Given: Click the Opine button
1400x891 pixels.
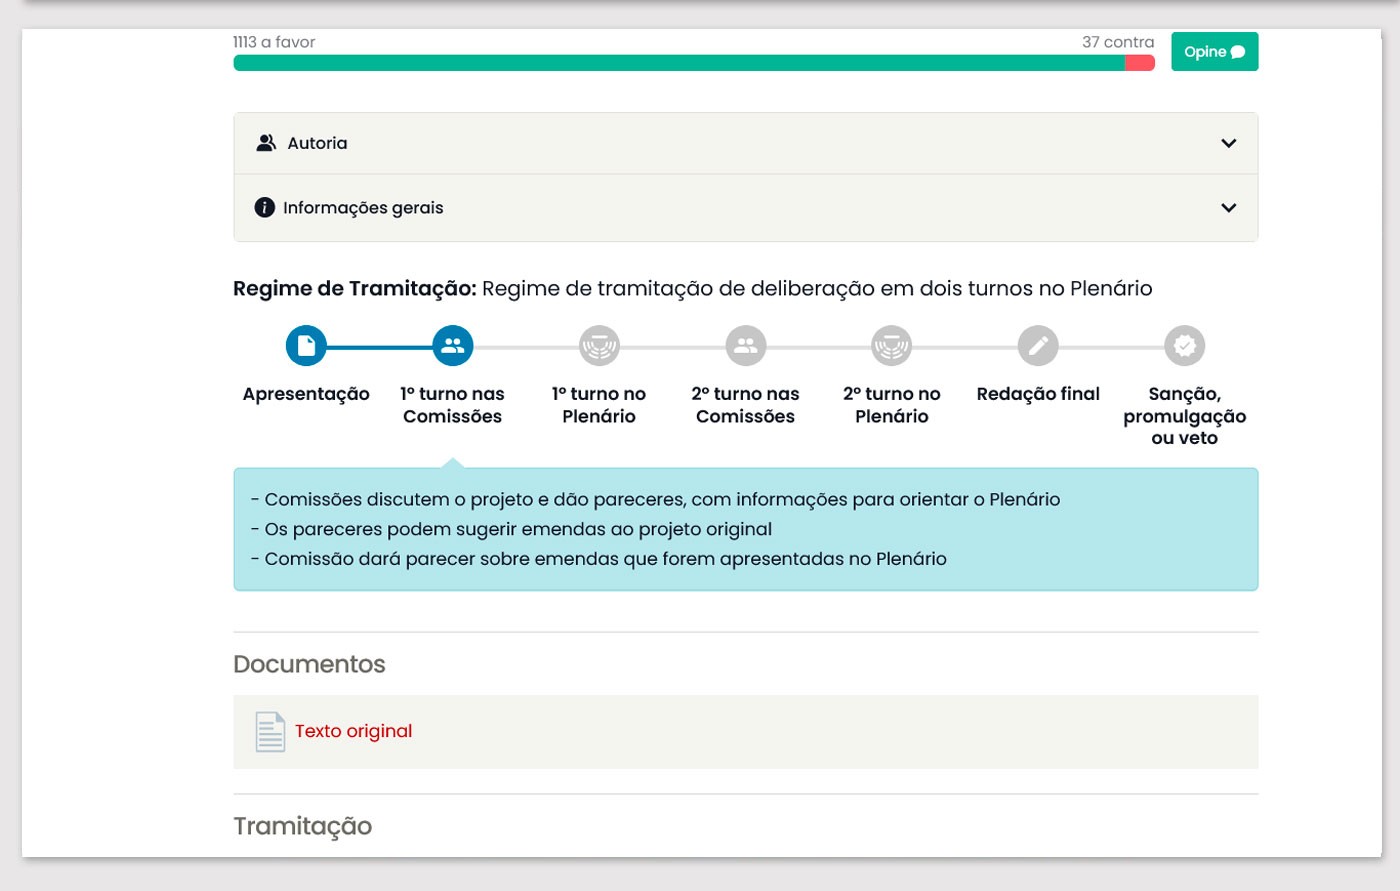Looking at the screenshot, I should click(x=1215, y=52).
